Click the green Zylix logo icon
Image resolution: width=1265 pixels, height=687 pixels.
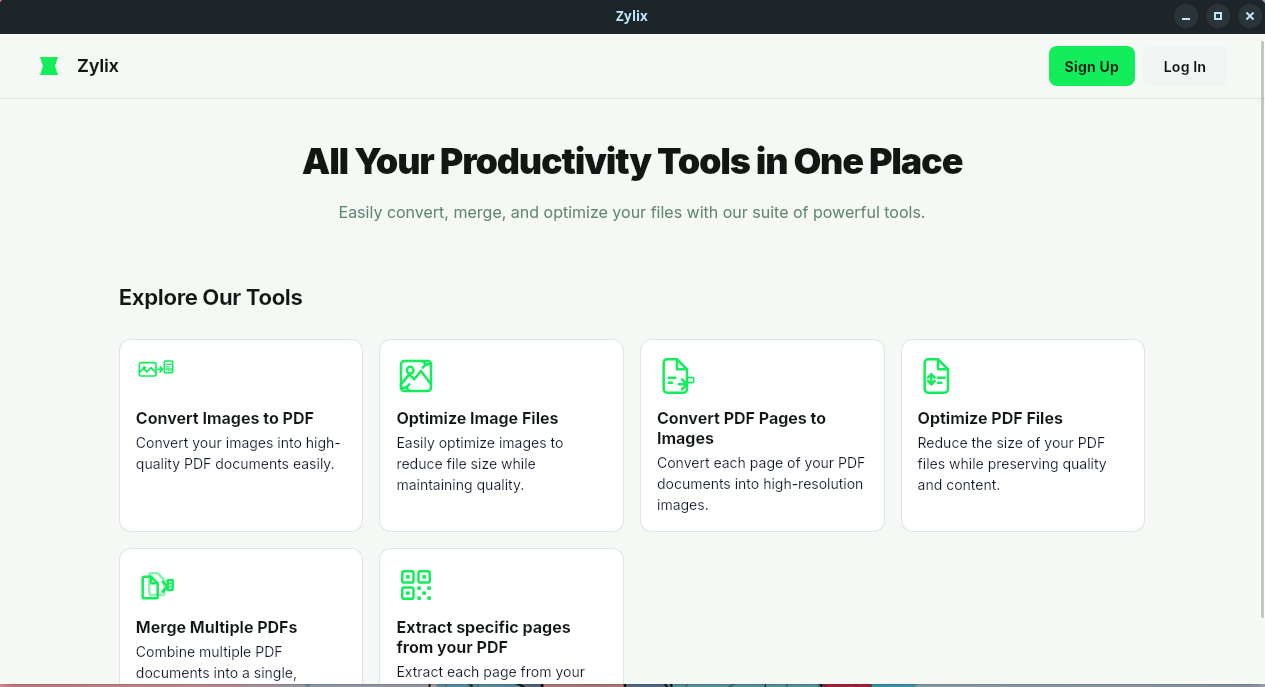49,66
